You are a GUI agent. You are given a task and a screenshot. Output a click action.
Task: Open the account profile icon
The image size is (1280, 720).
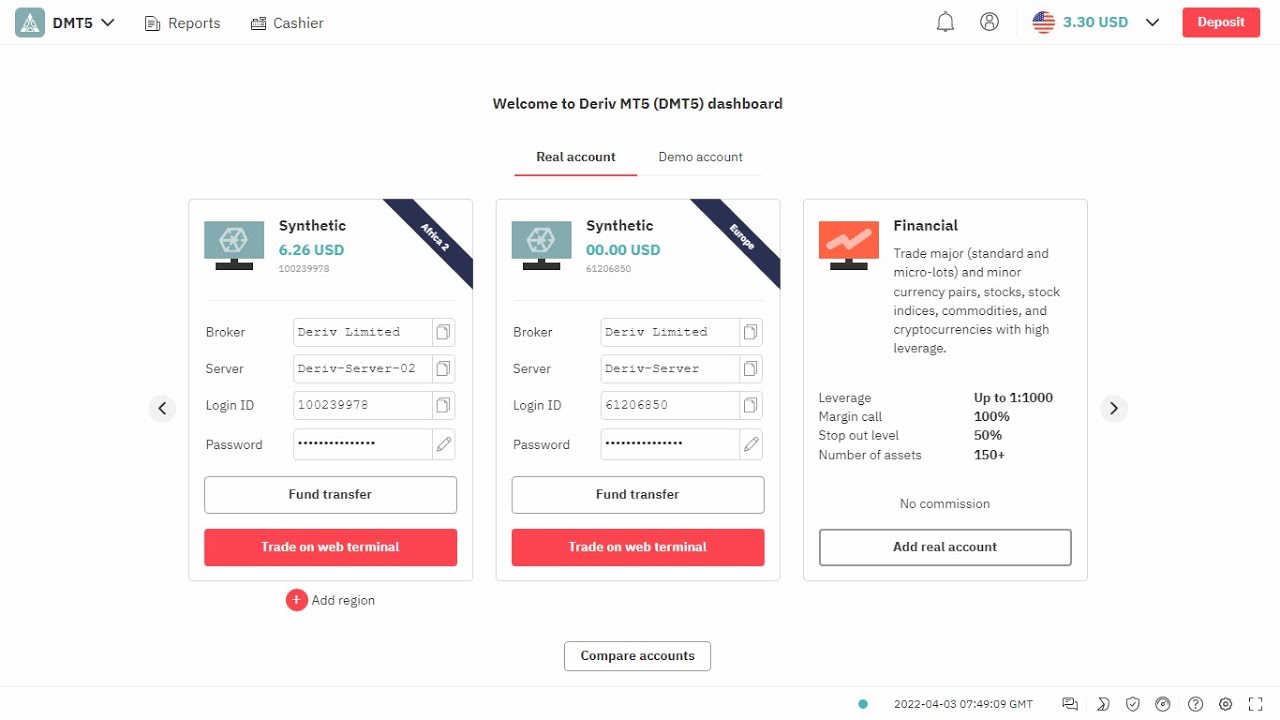[989, 22]
